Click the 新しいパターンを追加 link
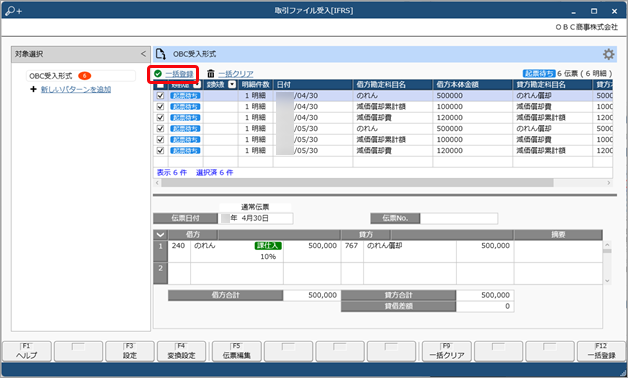 click(76, 89)
